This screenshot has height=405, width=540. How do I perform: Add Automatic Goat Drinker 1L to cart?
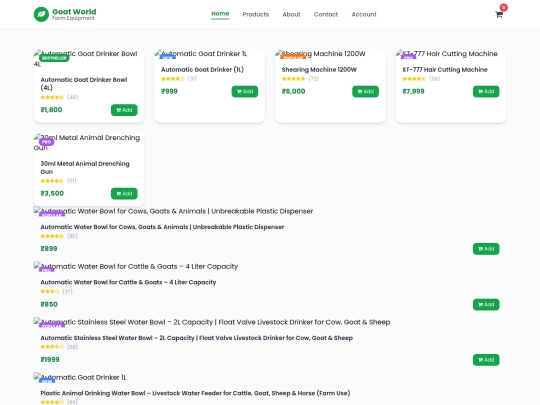point(245,92)
